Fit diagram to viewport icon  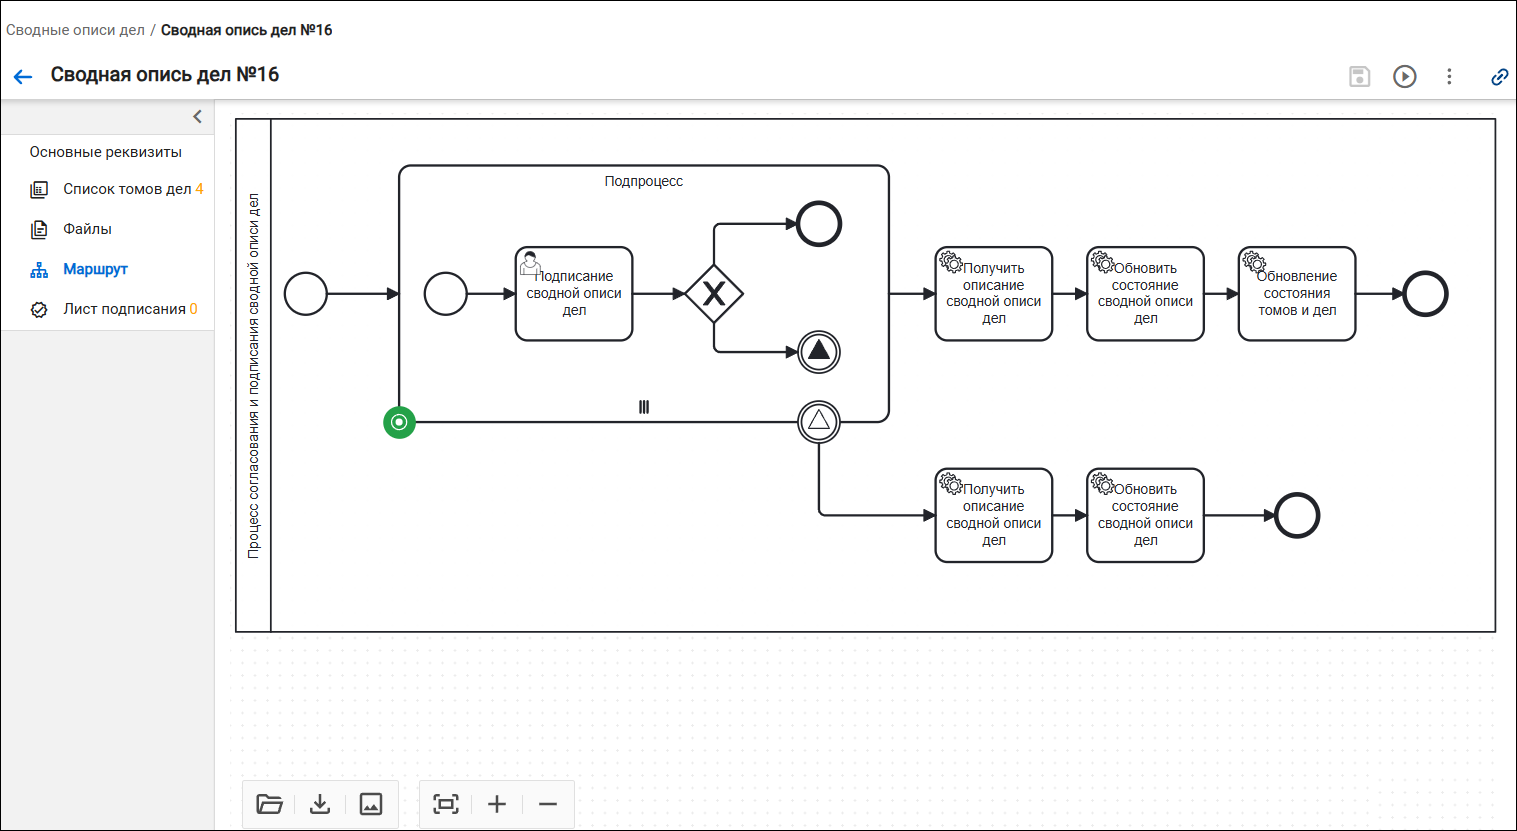(446, 804)
